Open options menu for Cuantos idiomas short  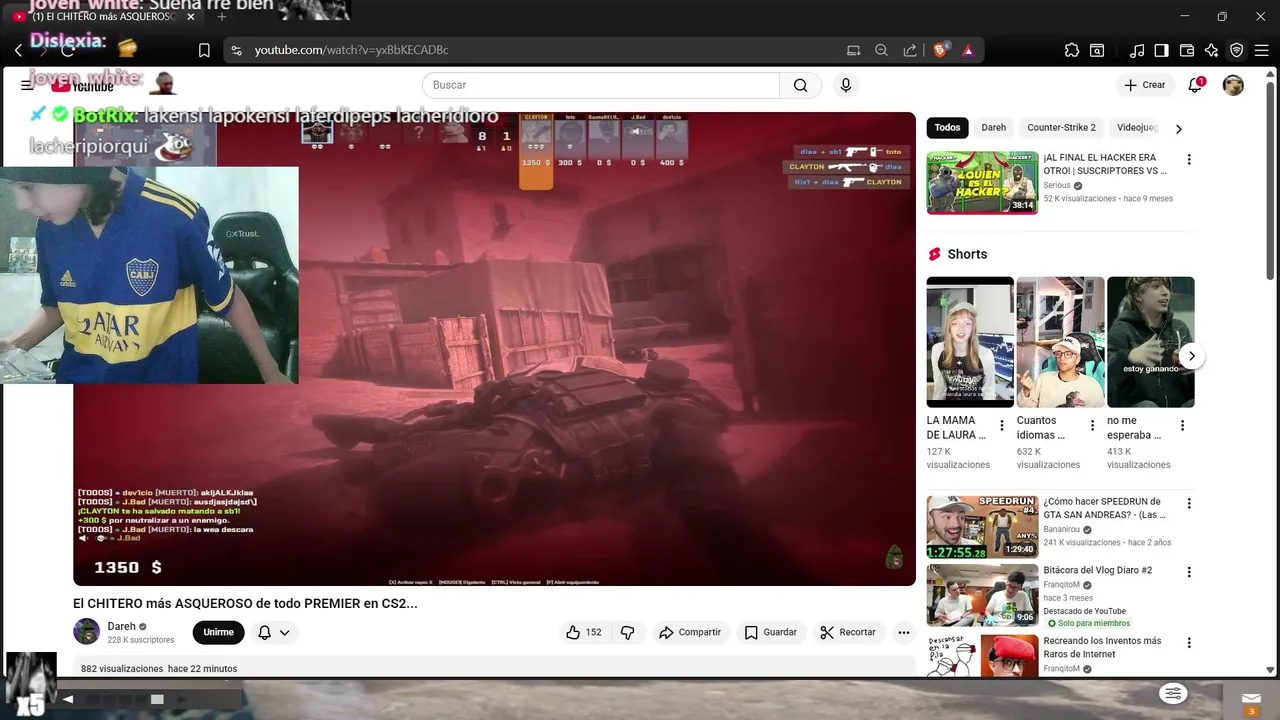tap(1092, 426)
